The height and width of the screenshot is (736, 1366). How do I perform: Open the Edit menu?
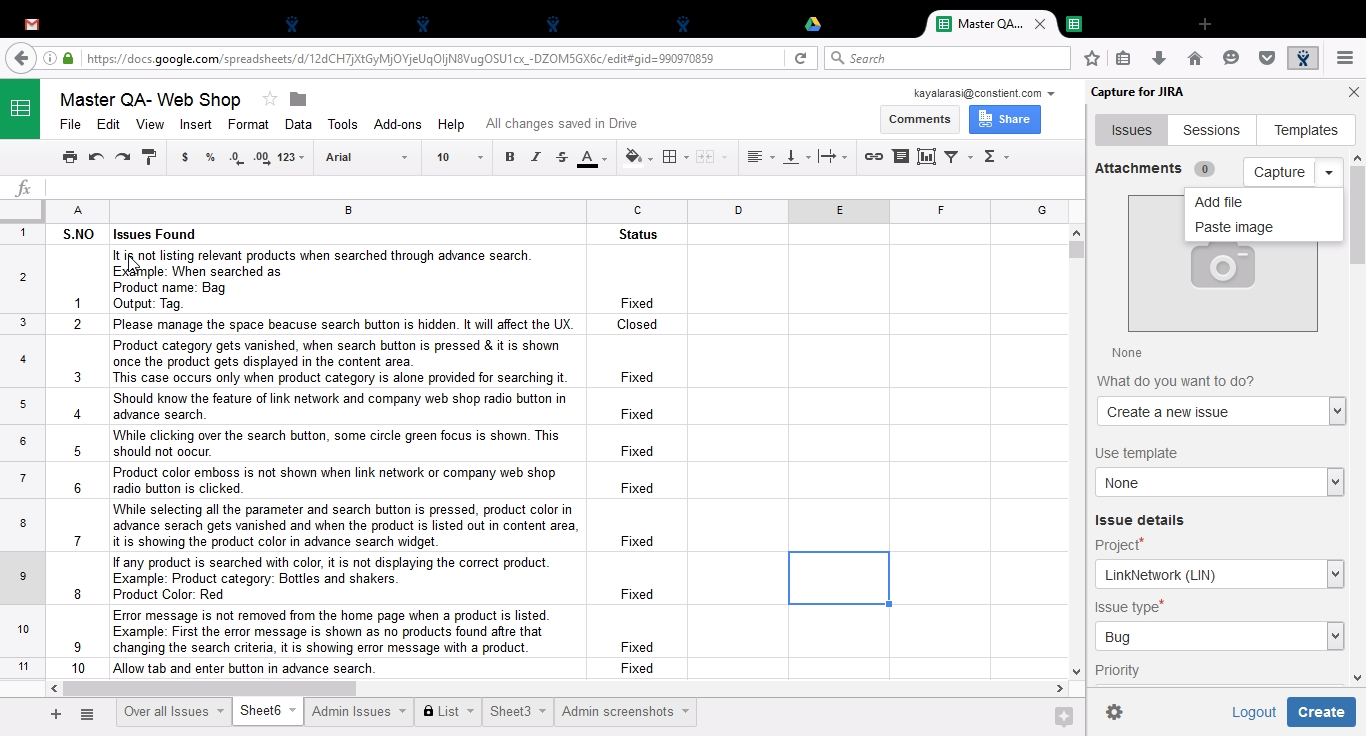pyautogui.click(x=108, y=124)
